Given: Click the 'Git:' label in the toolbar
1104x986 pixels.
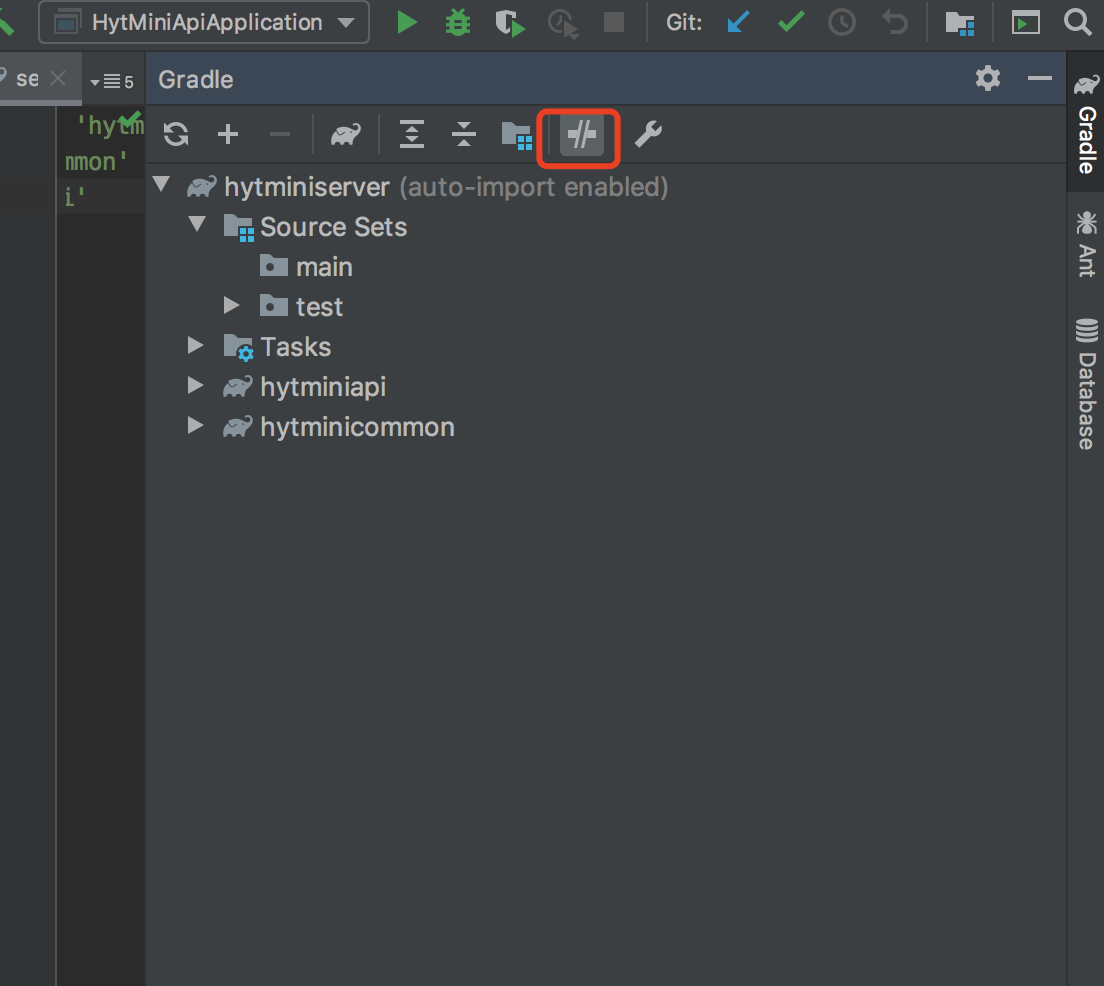Looking at the screenshot, I should tap(684, 23).
